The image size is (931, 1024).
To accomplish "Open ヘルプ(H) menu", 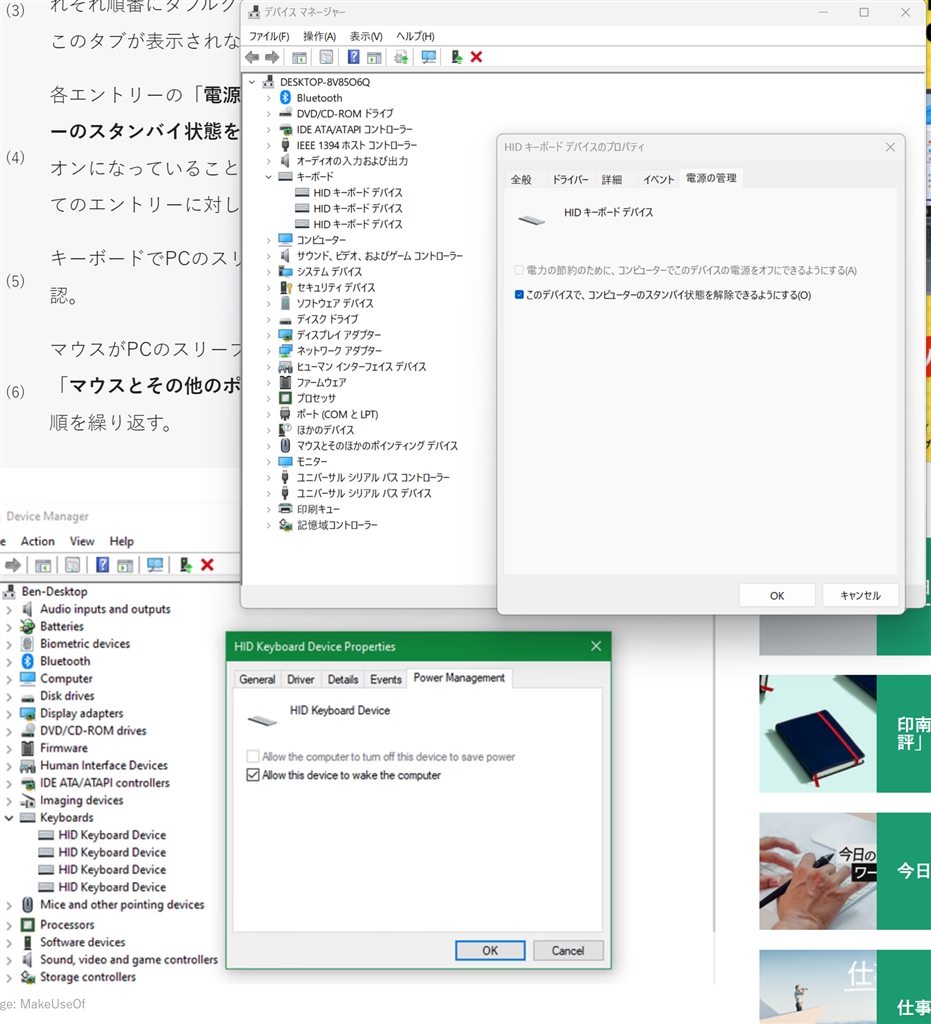I will click(x=415, y=37).
